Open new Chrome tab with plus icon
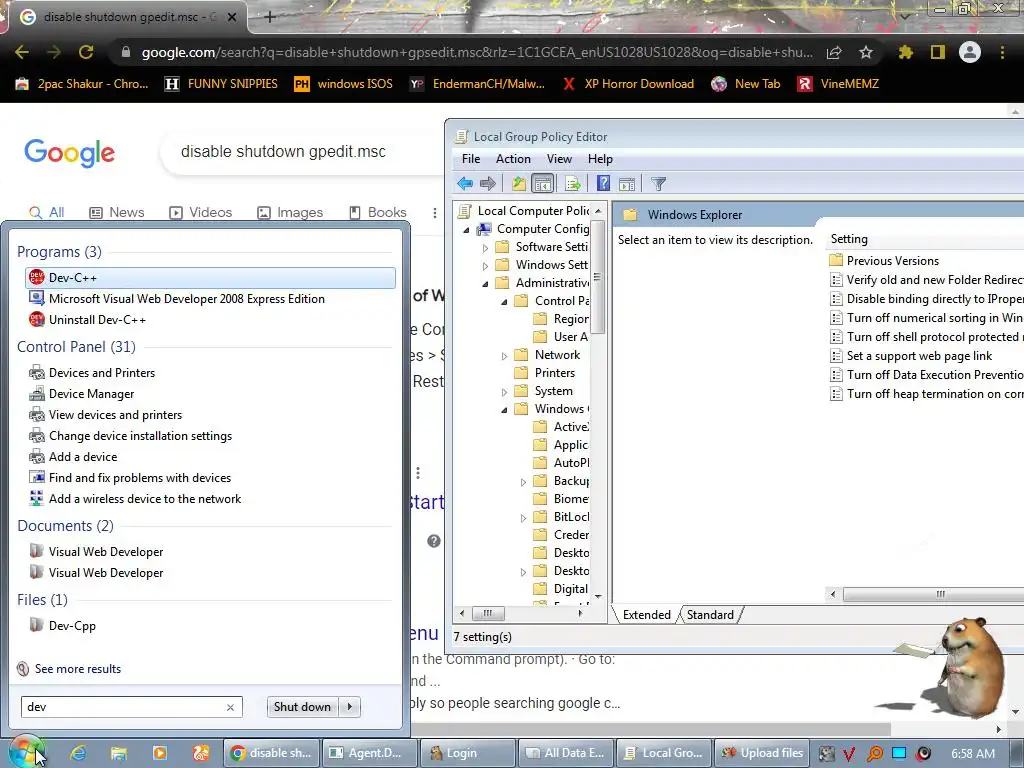Image resolution: width=1024 pixels, height=768 pixels. (270, 17)
